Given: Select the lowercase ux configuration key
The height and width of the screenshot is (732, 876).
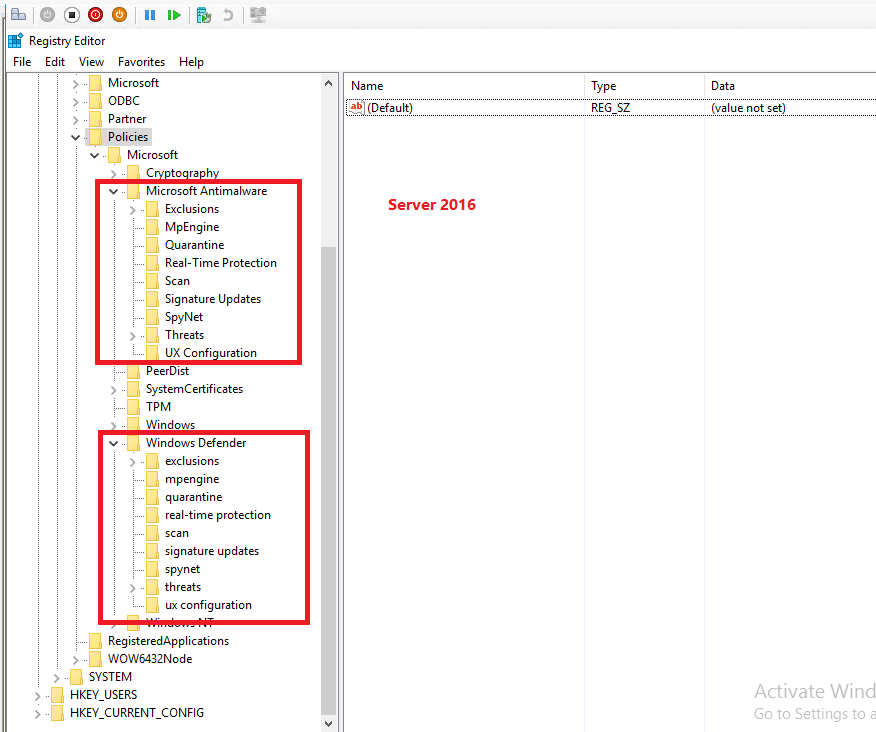Looking at the screenshot, I should 208,605.
